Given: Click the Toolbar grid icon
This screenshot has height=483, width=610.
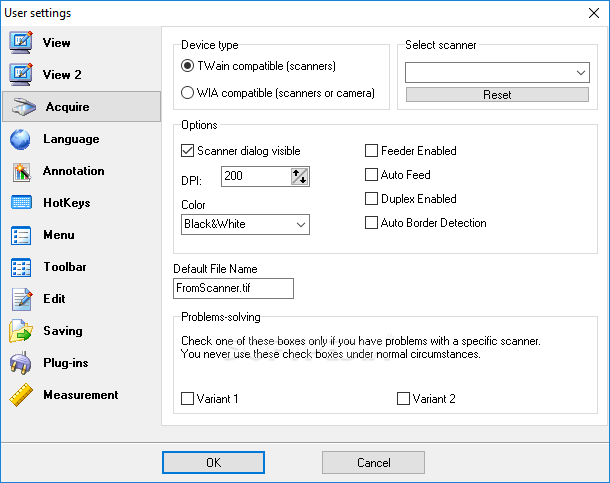Looking at the screenshot, I should (x=21, y=267).
